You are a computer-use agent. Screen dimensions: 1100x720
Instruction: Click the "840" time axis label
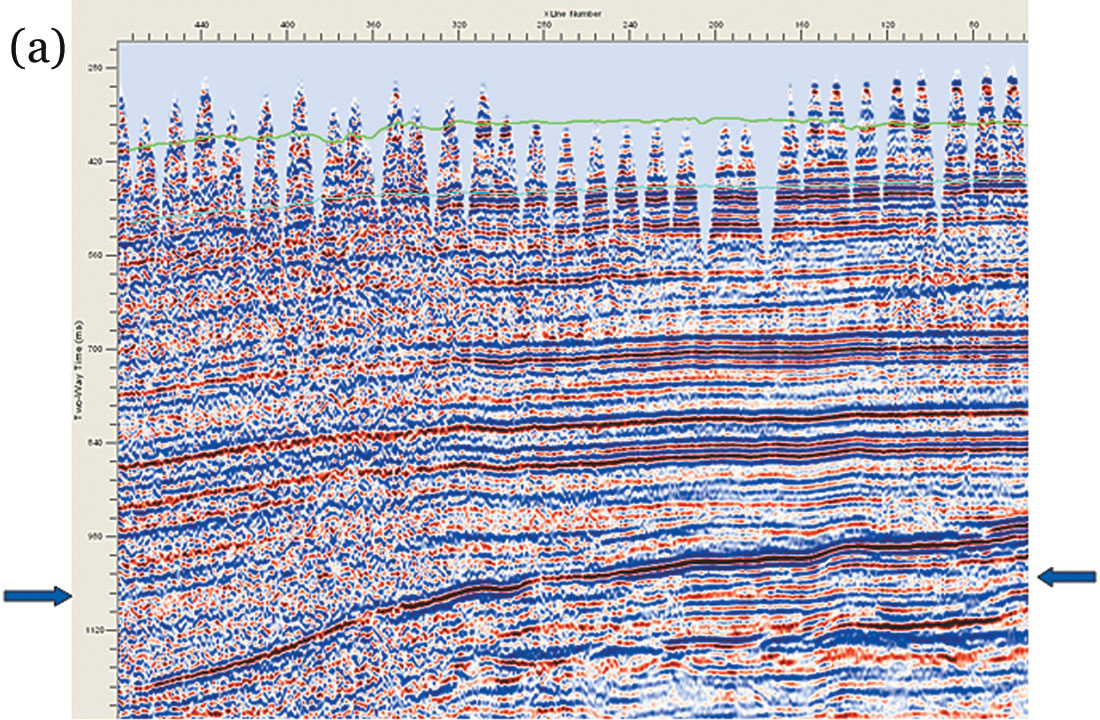click(94, 443)
